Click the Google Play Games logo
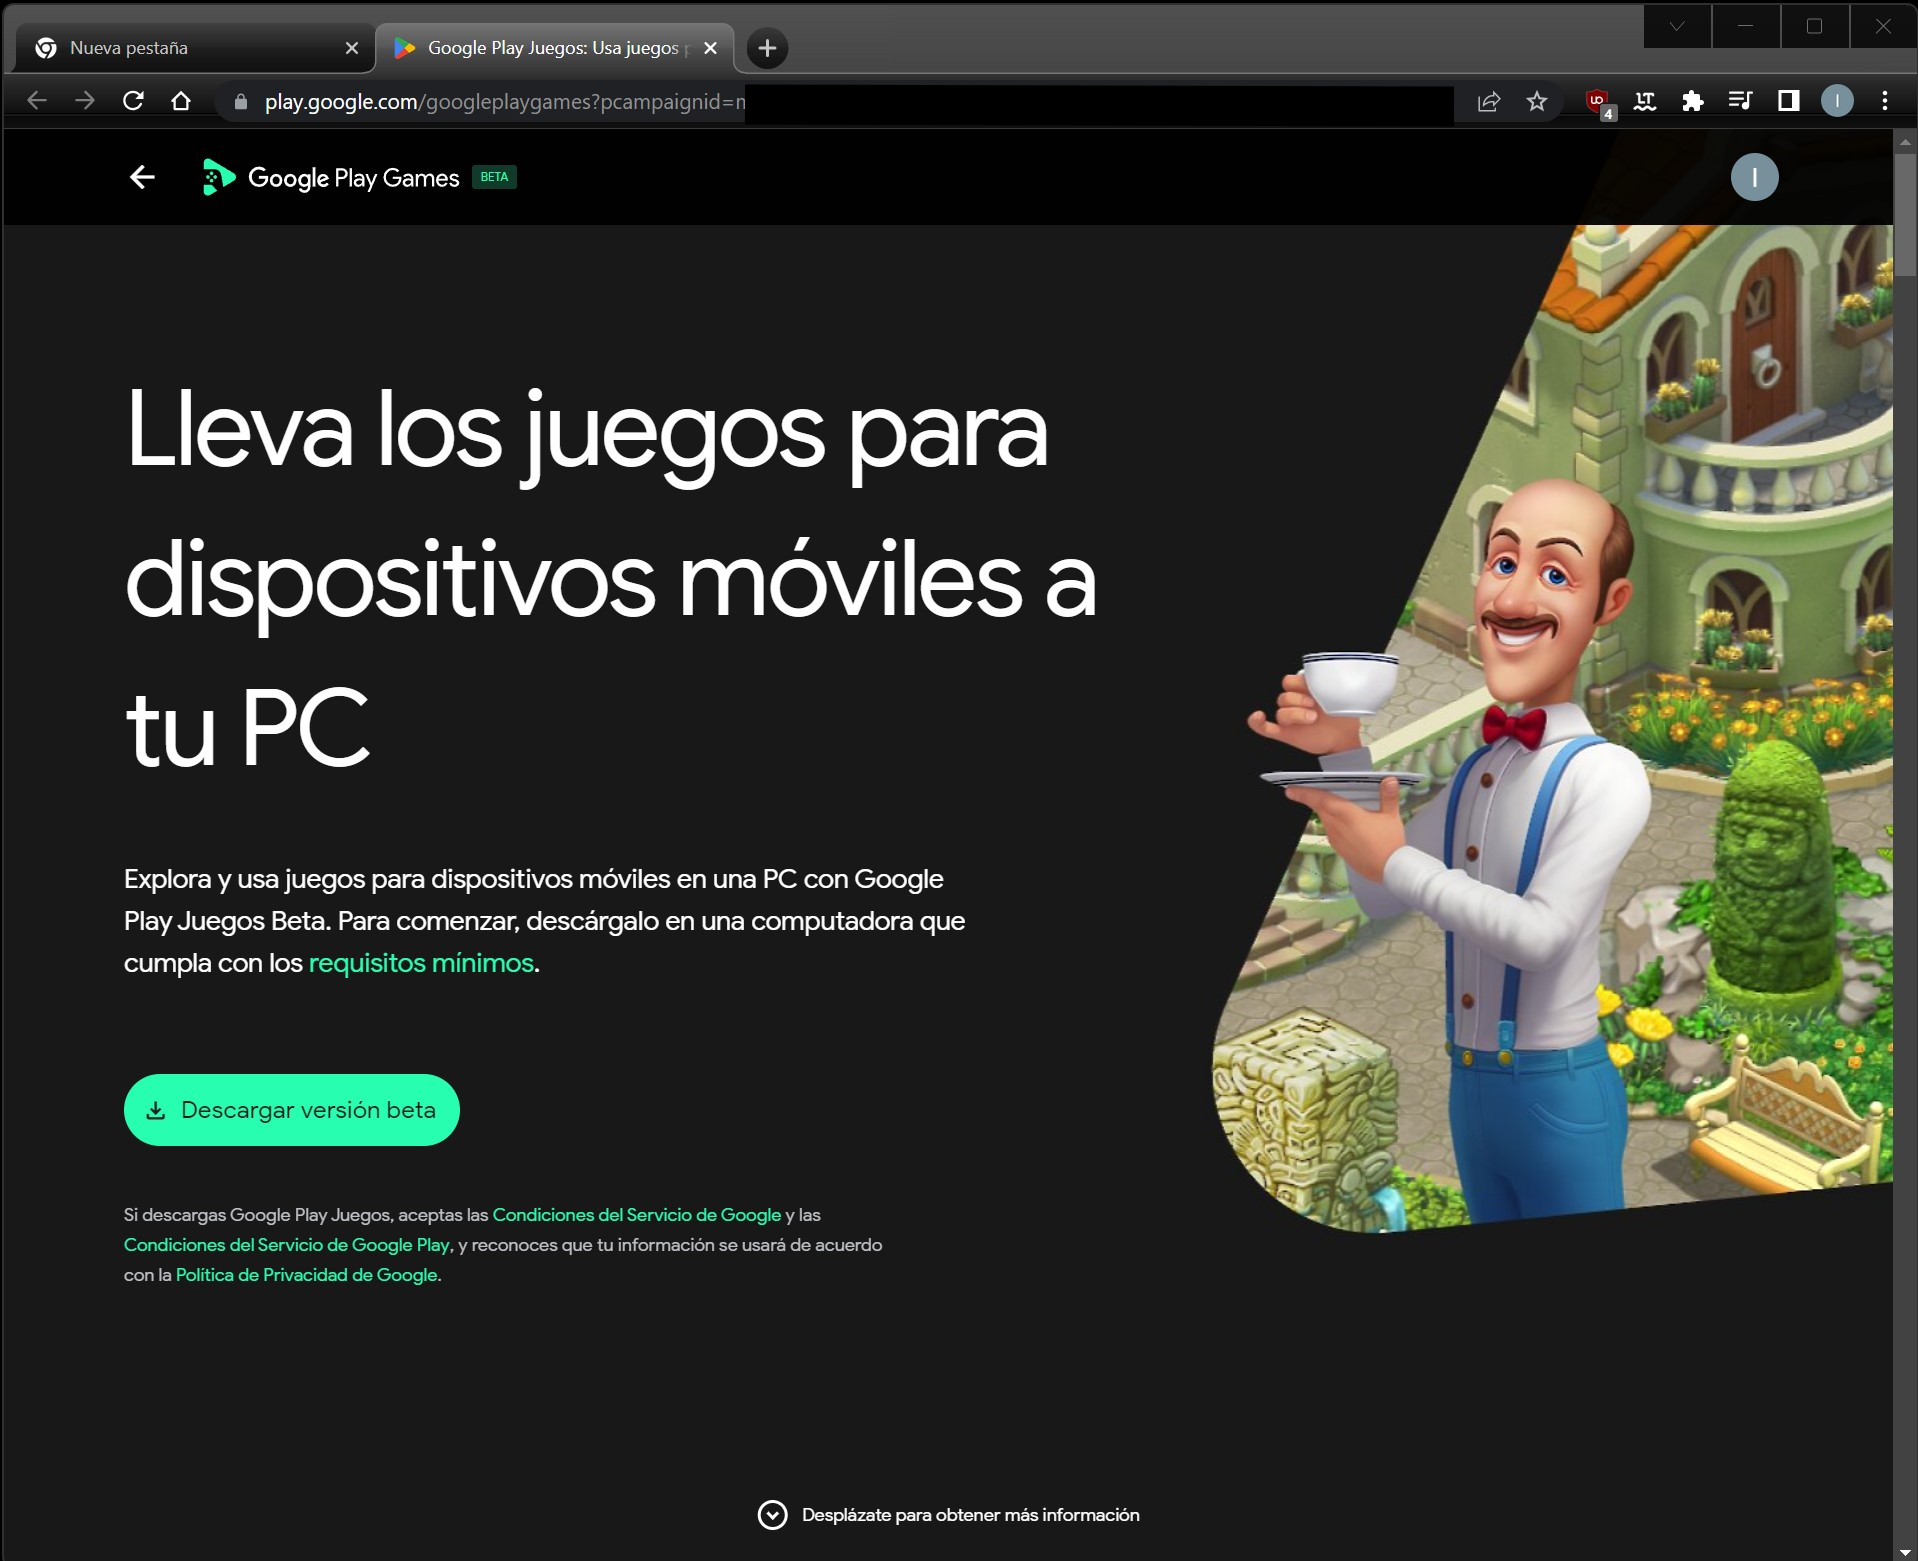Screen dimensions: 1918x1561 coord(330,177)
